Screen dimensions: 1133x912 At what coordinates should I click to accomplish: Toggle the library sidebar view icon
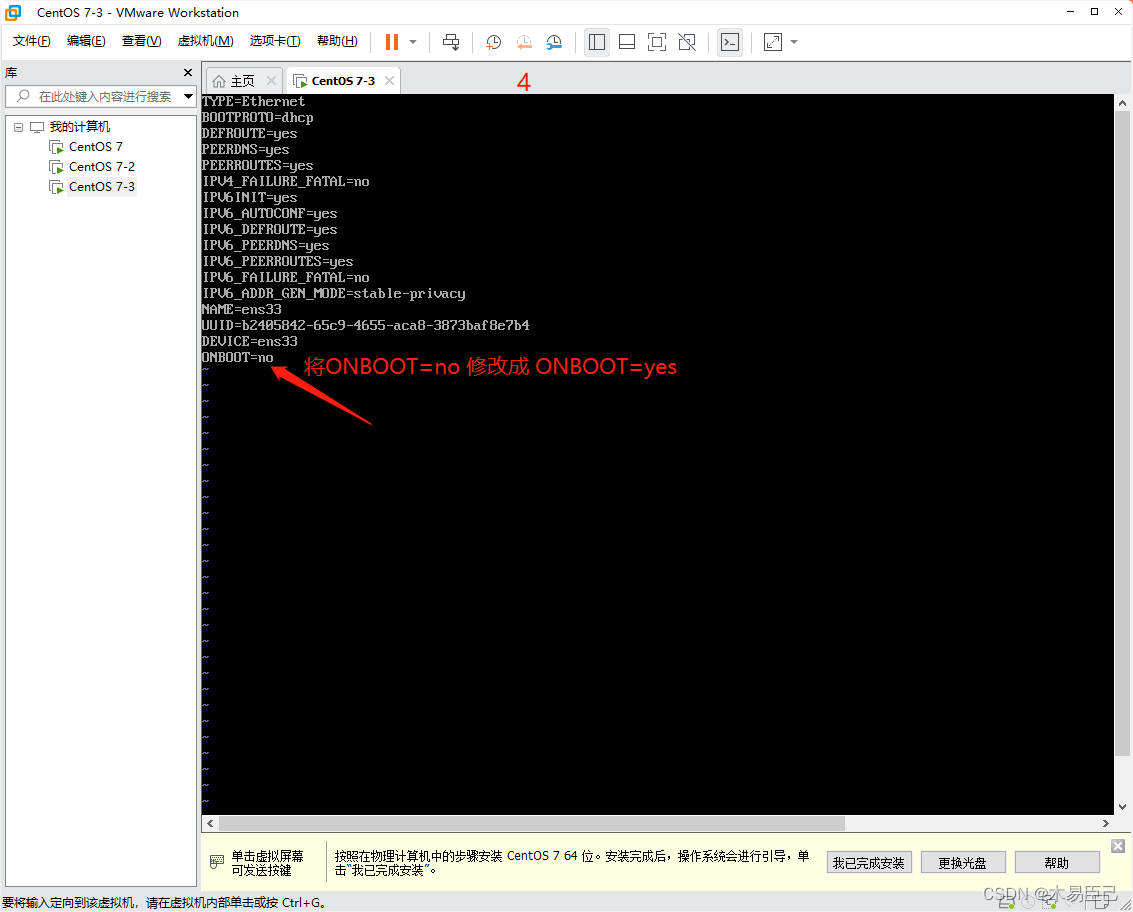tap(597, 42)
